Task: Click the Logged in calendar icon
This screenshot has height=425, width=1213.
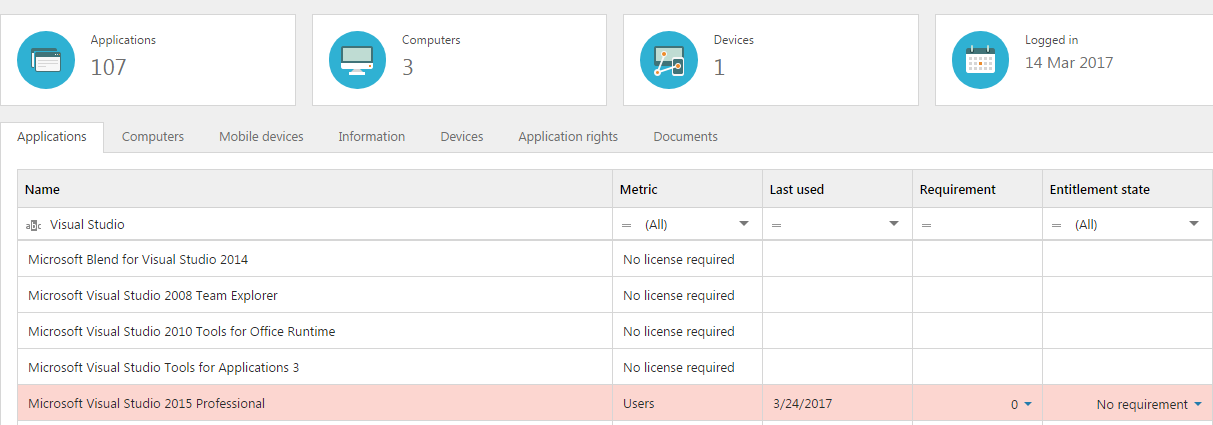Action: tap(980, 60)
